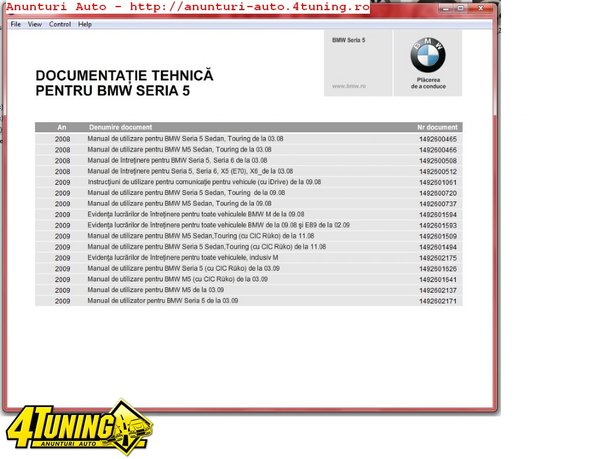This screenshot has width=610, height=459.
Task: Select document number 1492601593
Action: (x=438, y=226)
